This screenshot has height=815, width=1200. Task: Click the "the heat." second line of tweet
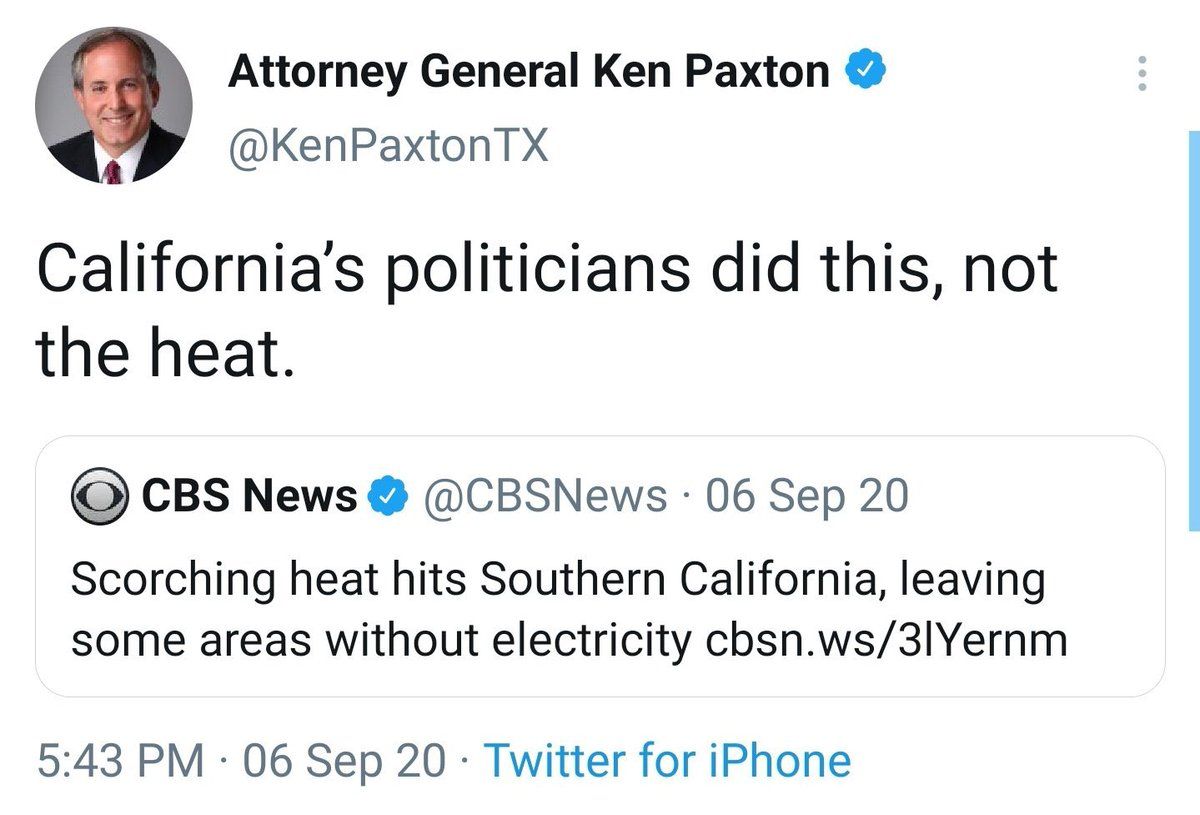pos(166,354)
